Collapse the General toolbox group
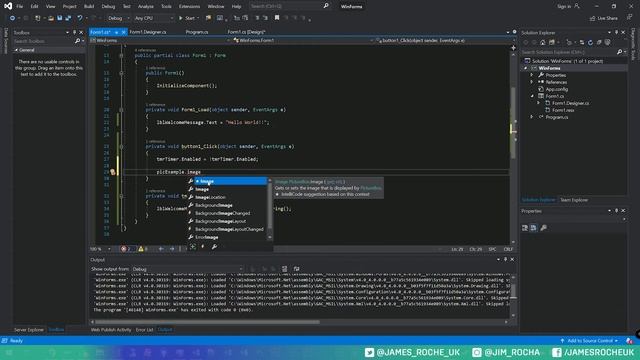Viewport: 640px width, 360px height. [x=16, y=50]
